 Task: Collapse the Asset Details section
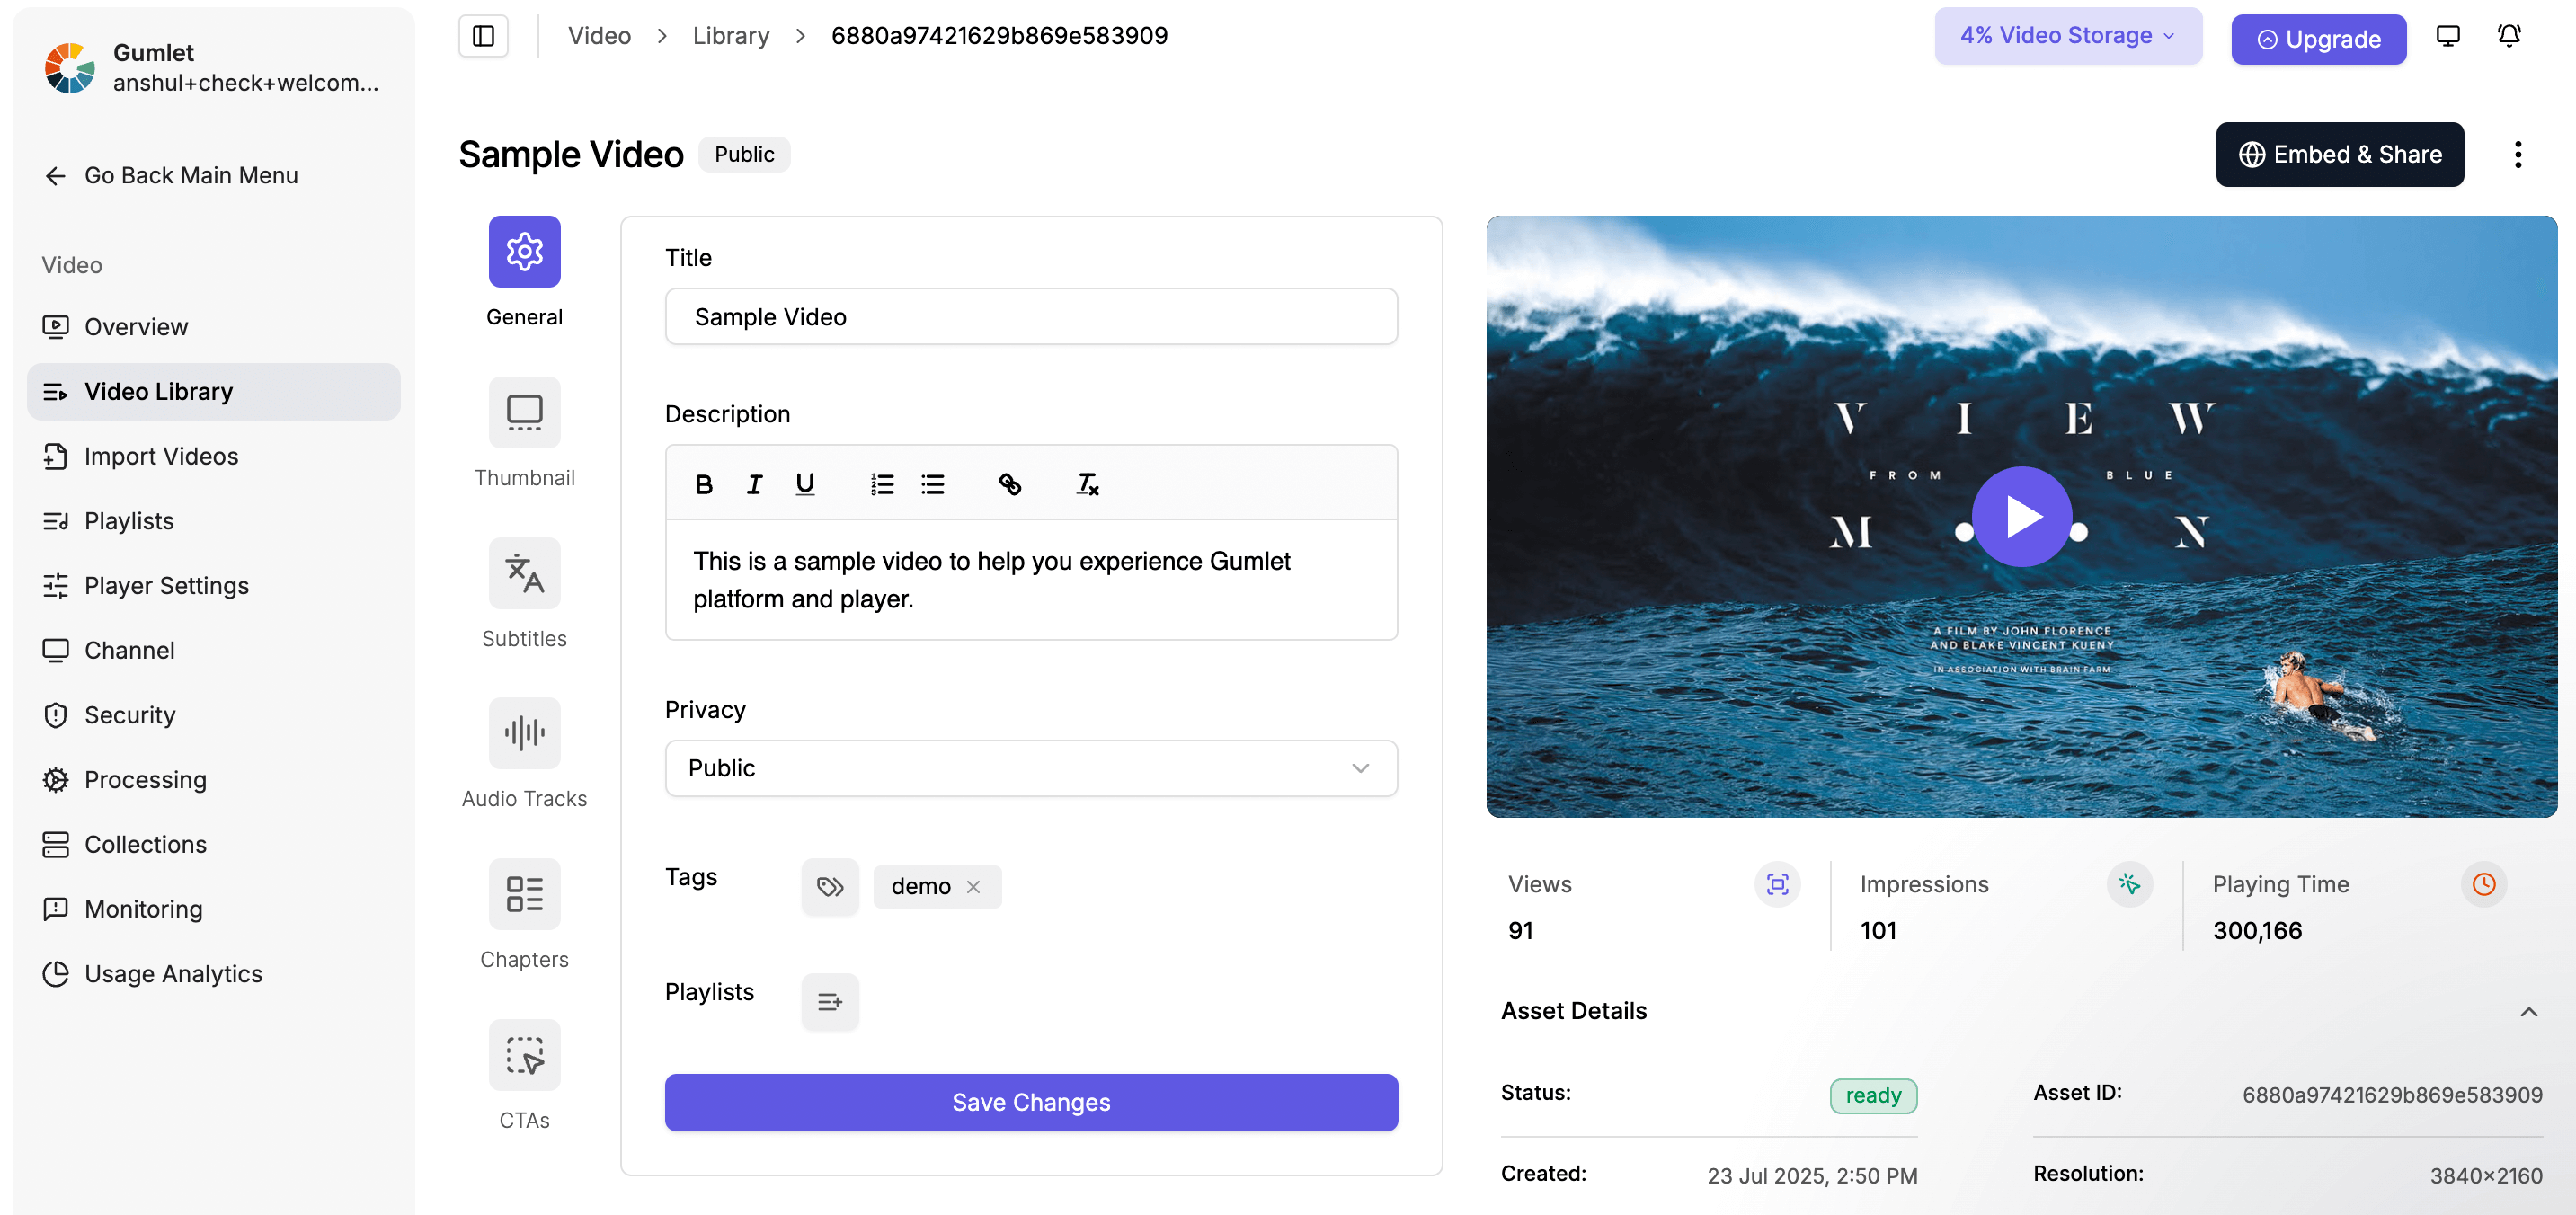coord(2528,1012)
